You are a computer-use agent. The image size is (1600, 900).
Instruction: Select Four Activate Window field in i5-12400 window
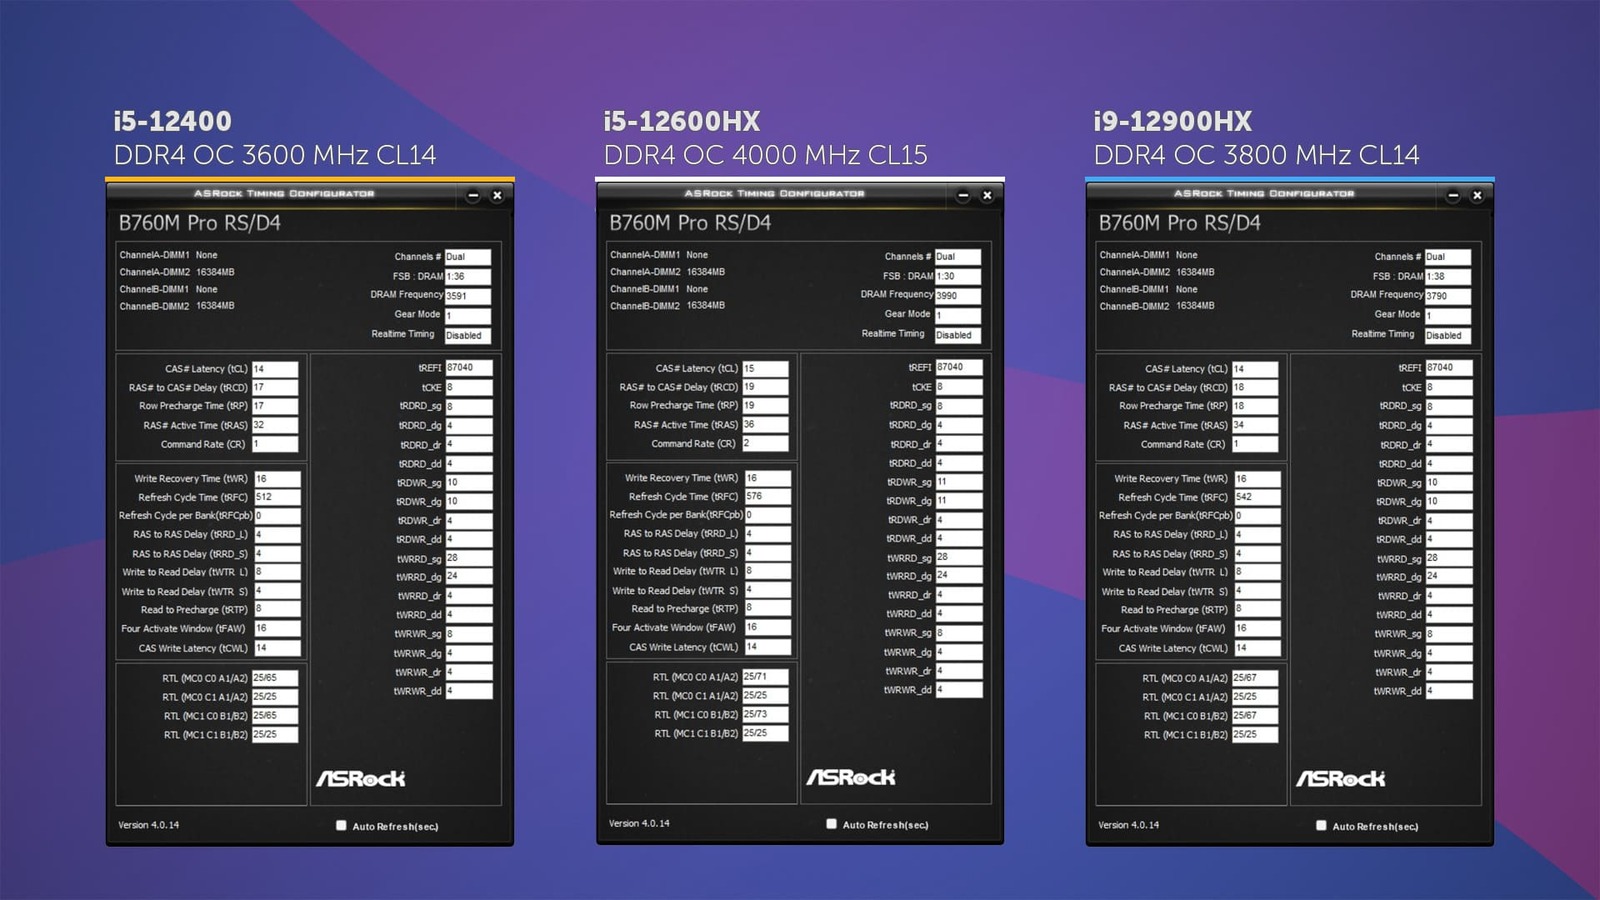[277, 629]
